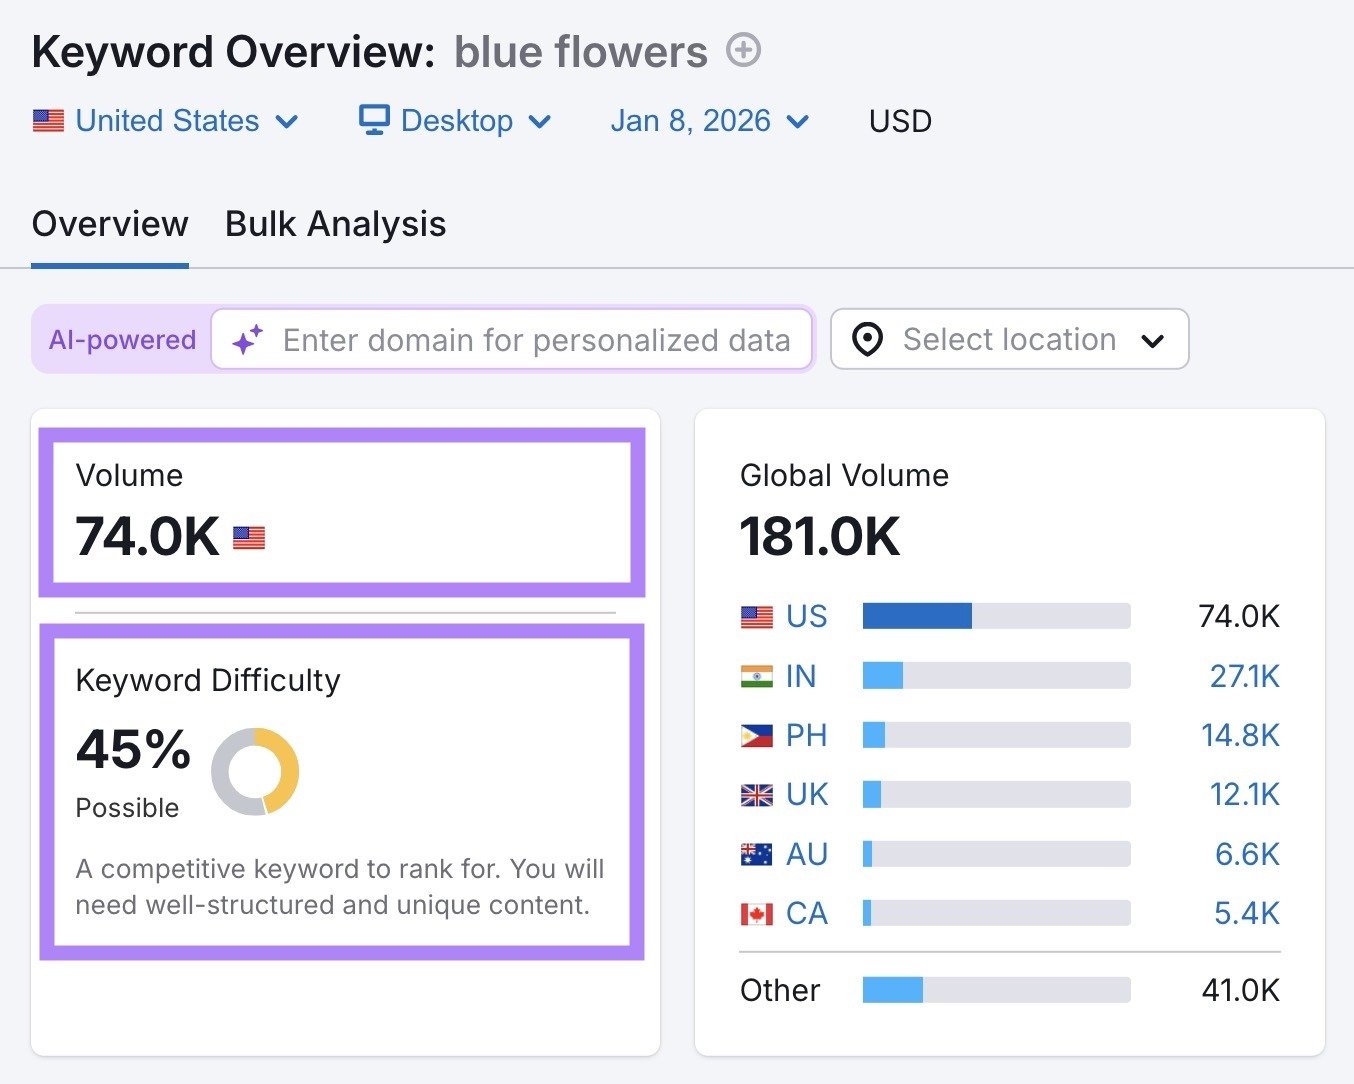Select the Overview tab

click(110, 224)
